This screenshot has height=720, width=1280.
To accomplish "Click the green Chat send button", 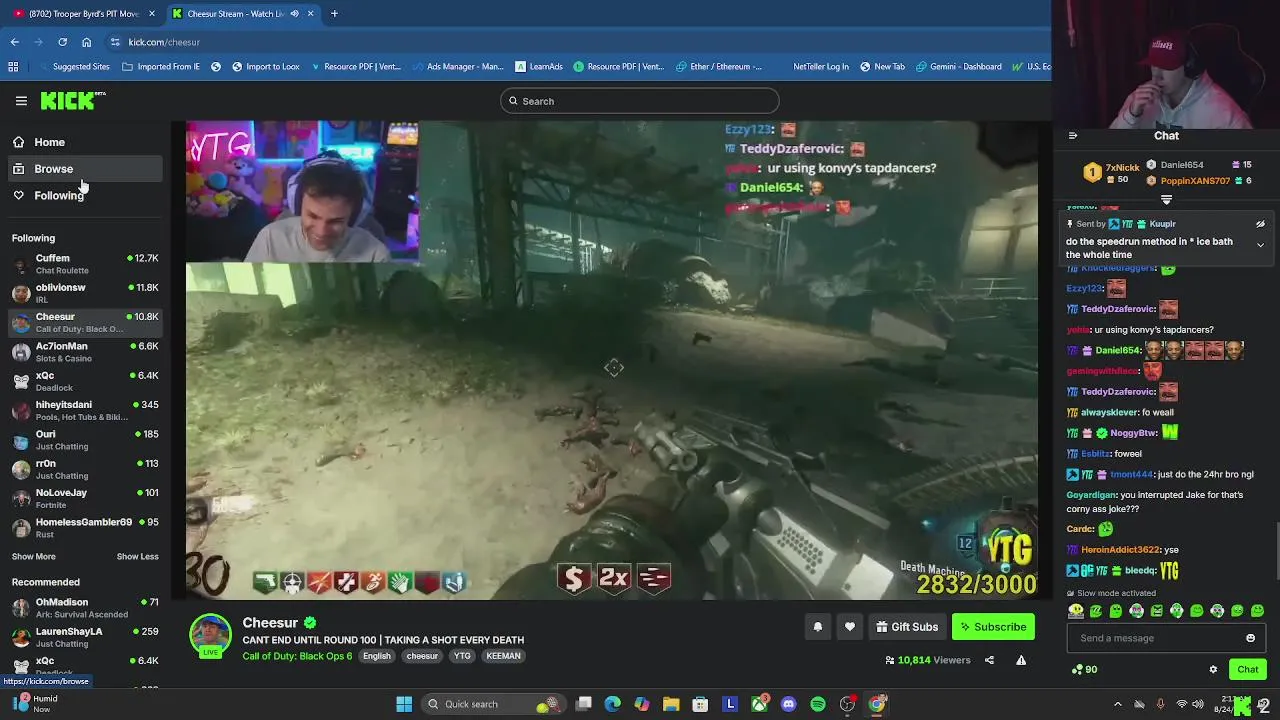I will point(1248,669).
